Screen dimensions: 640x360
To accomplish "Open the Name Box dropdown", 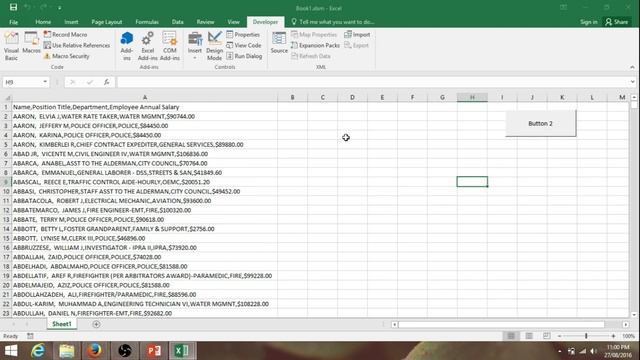I will coord(45,82).
